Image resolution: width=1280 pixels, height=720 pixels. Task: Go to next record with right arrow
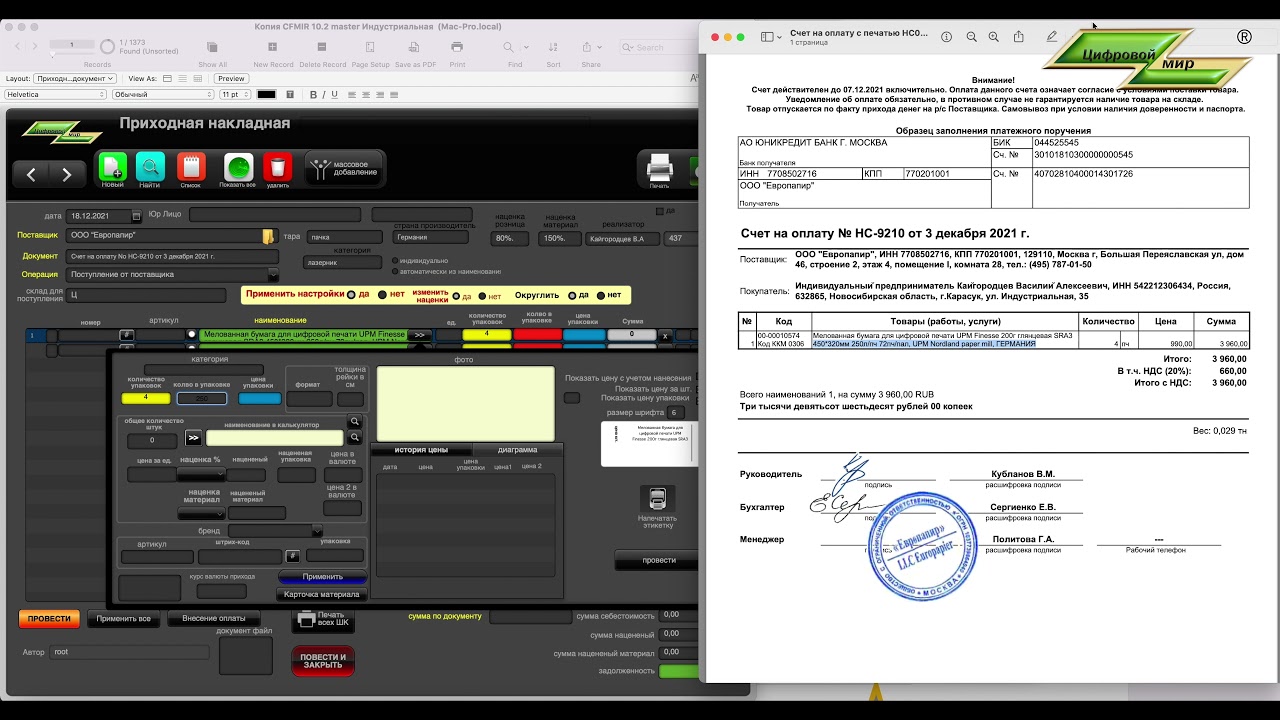[x=67, y=174]
